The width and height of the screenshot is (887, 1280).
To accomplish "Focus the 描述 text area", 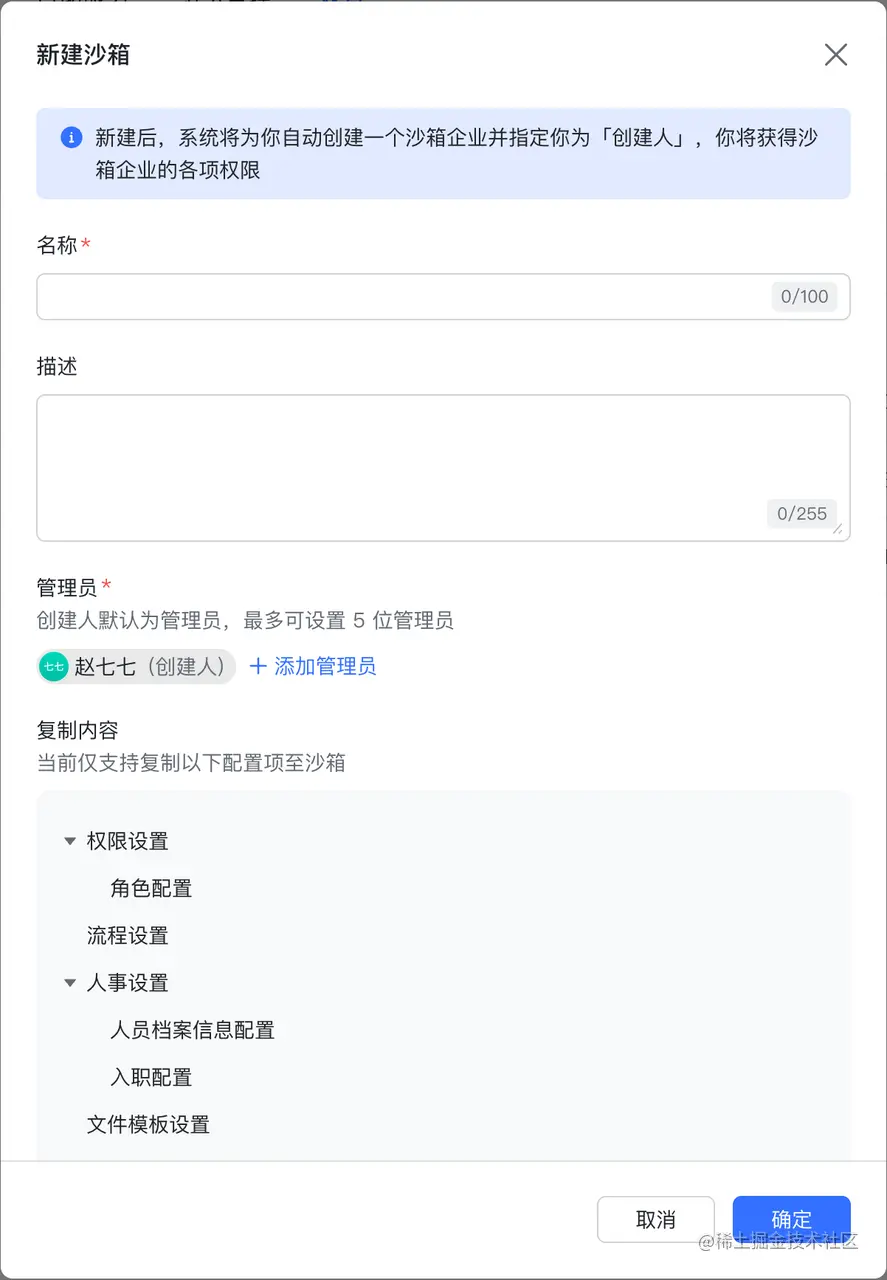I will click(443, 468).
